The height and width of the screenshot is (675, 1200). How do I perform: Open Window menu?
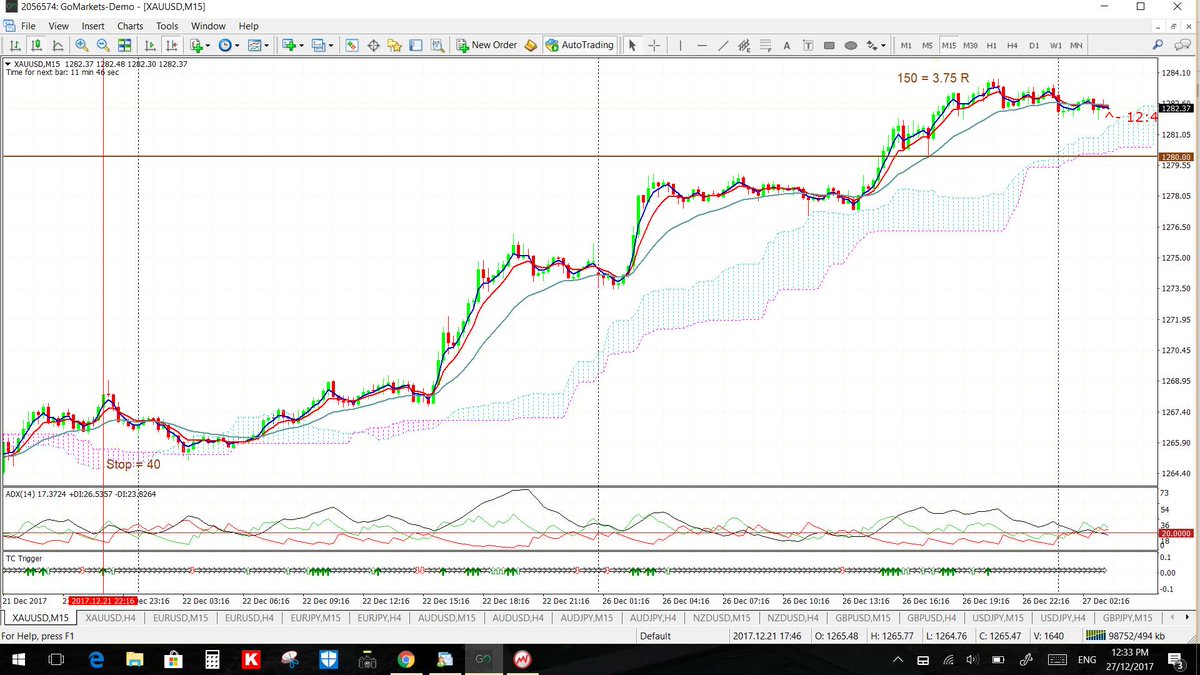(x=208, y=26)
